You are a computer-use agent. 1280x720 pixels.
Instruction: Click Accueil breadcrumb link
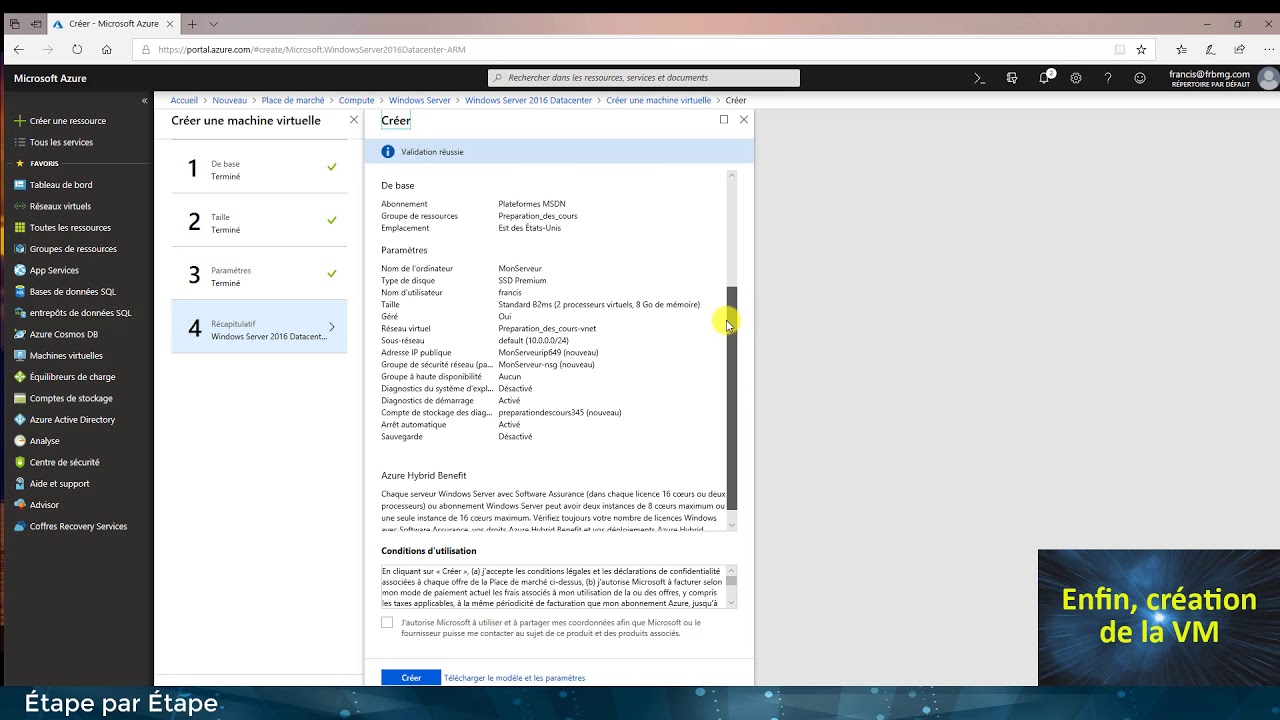(x=184, y=100)
